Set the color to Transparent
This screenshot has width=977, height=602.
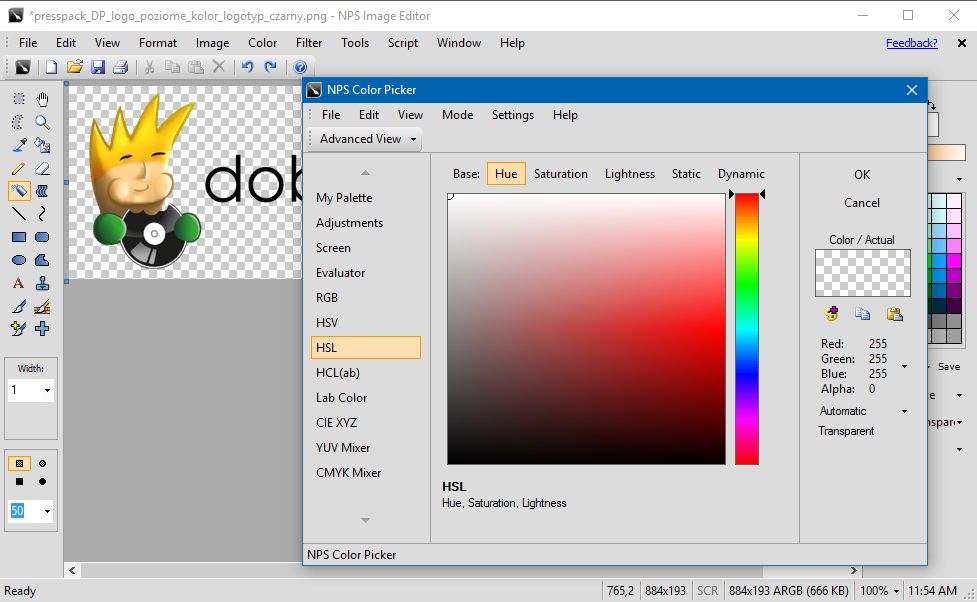coord(846,431)
